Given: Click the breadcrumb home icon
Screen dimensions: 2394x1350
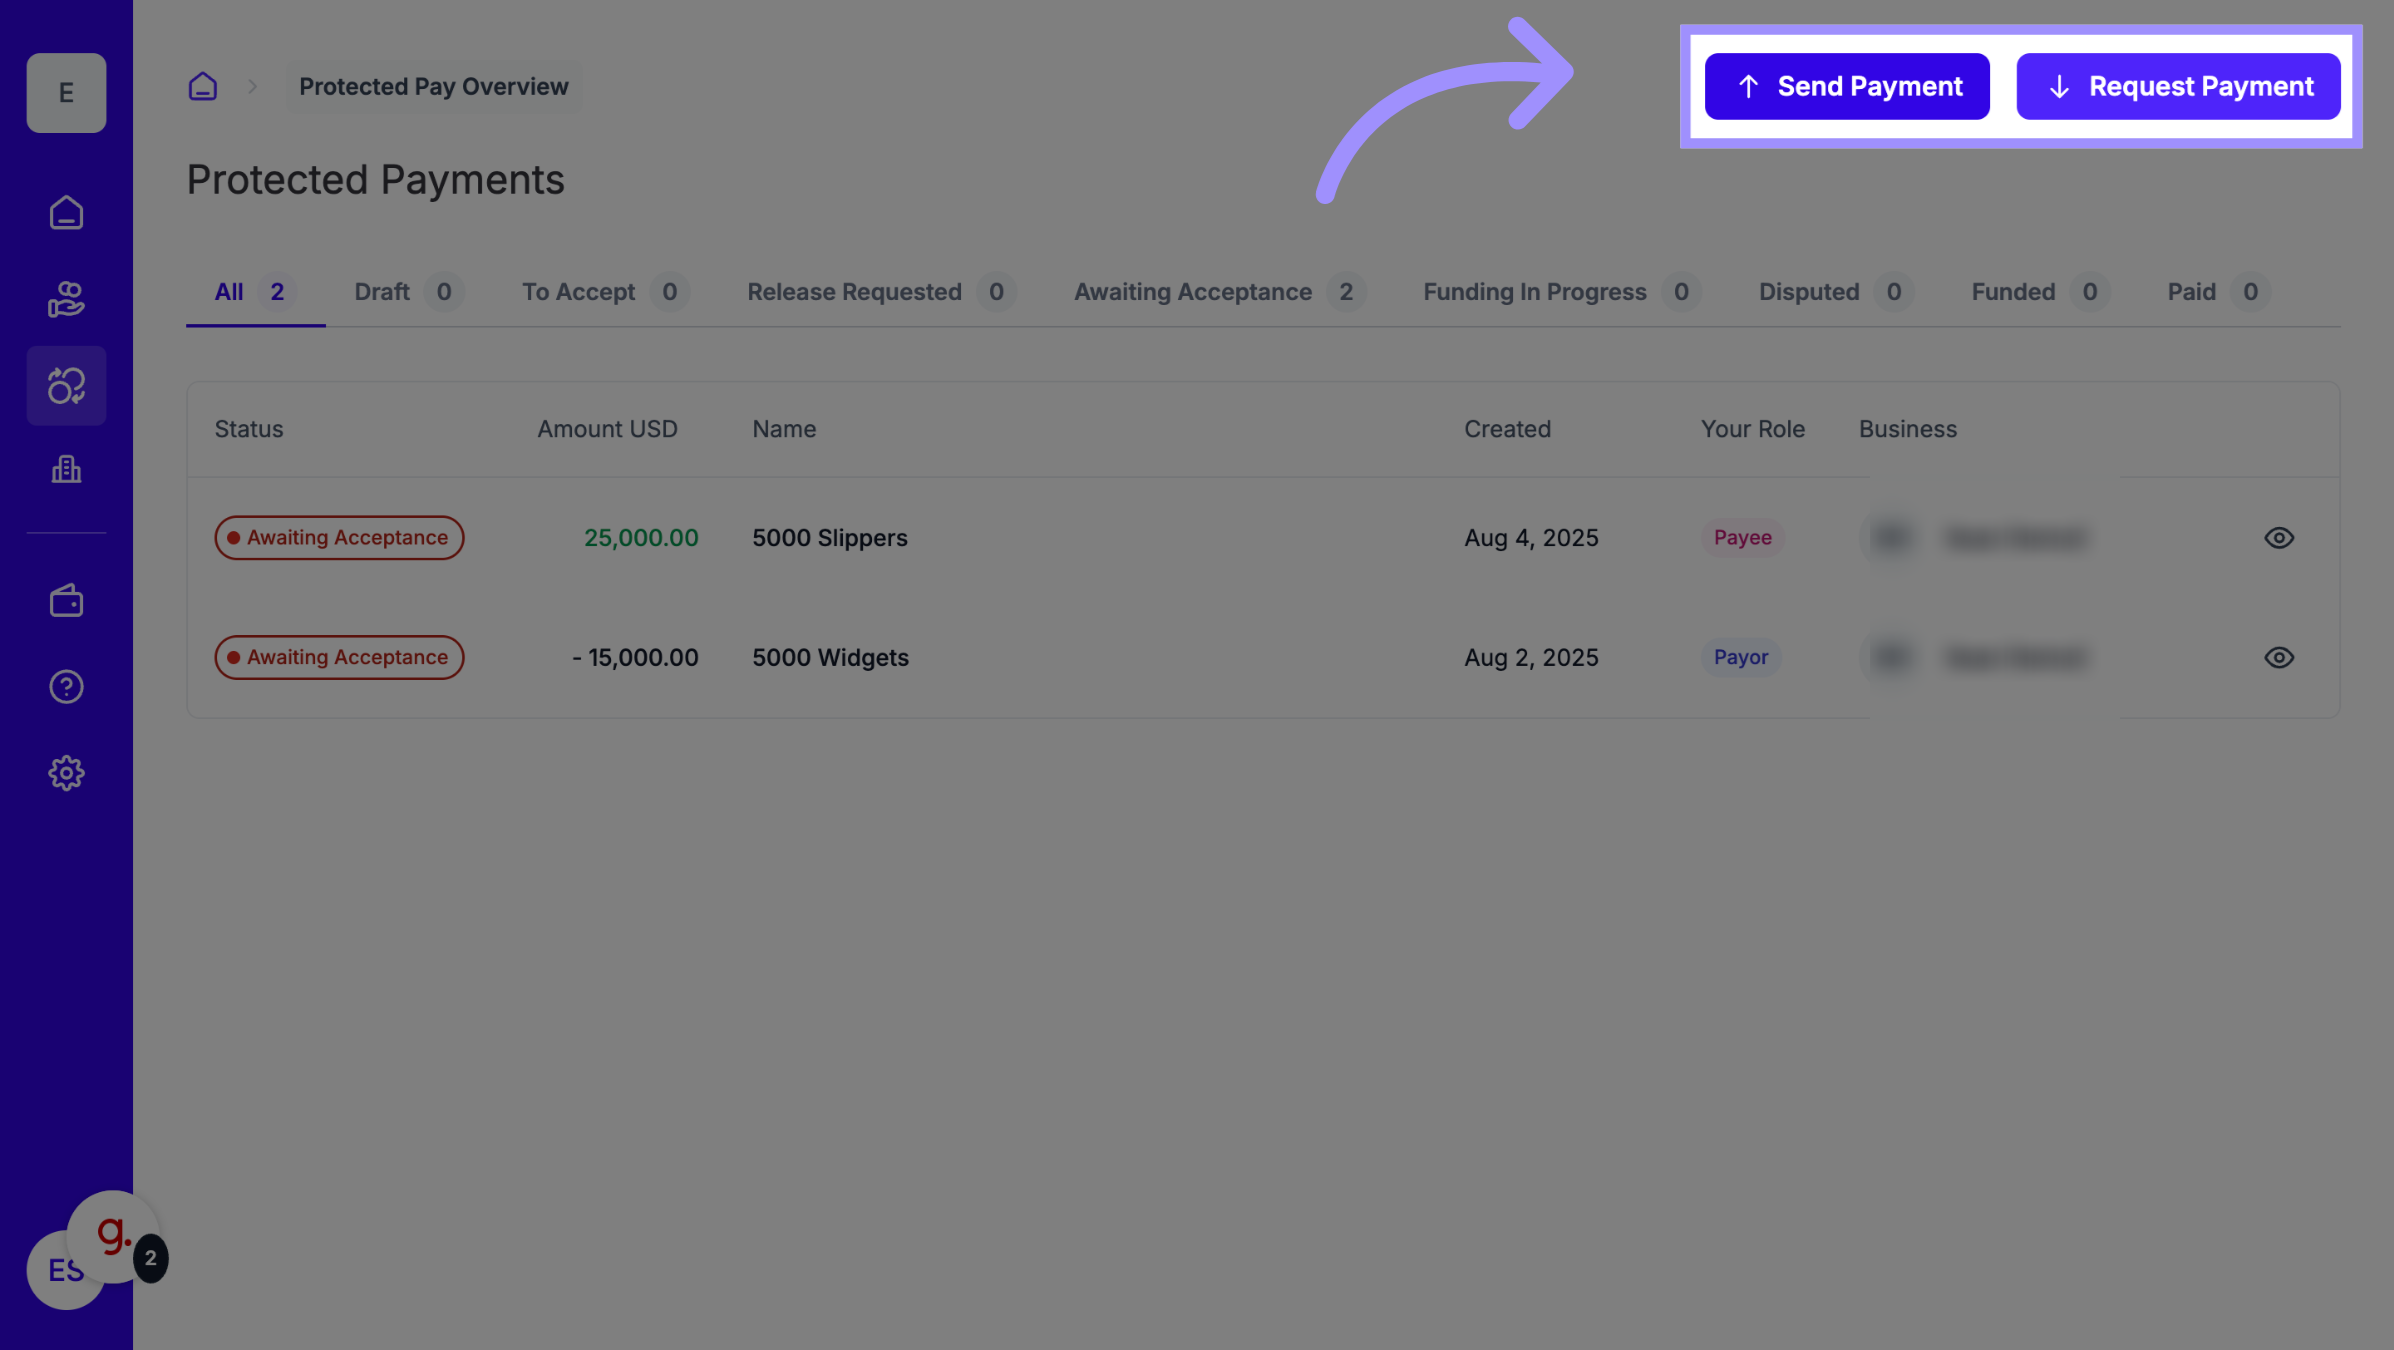Looking at the screenshot, I should (203, 87).
